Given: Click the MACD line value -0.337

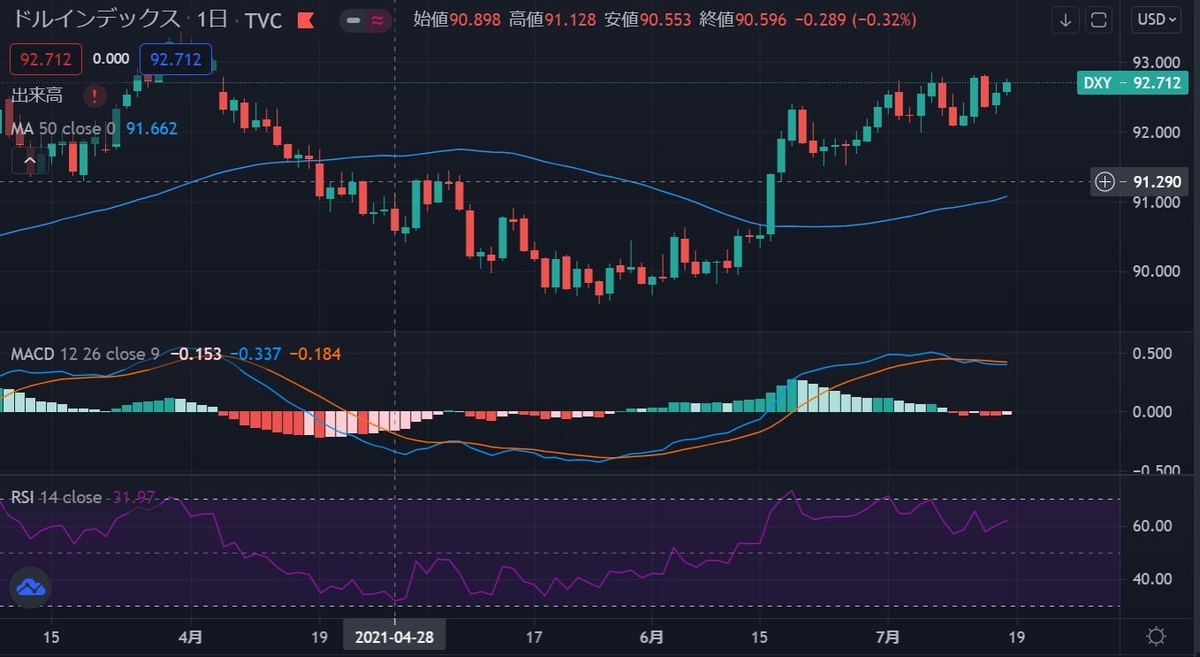Looking at the screenshot, I should (256, 354).
